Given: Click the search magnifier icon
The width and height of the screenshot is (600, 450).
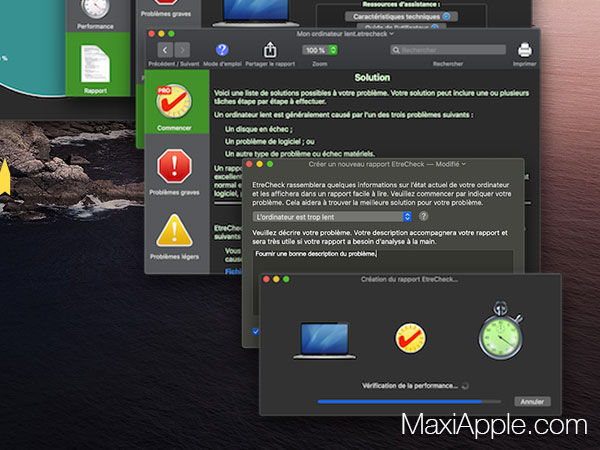Looking at the screenshot, I should [x=396, y=50].
